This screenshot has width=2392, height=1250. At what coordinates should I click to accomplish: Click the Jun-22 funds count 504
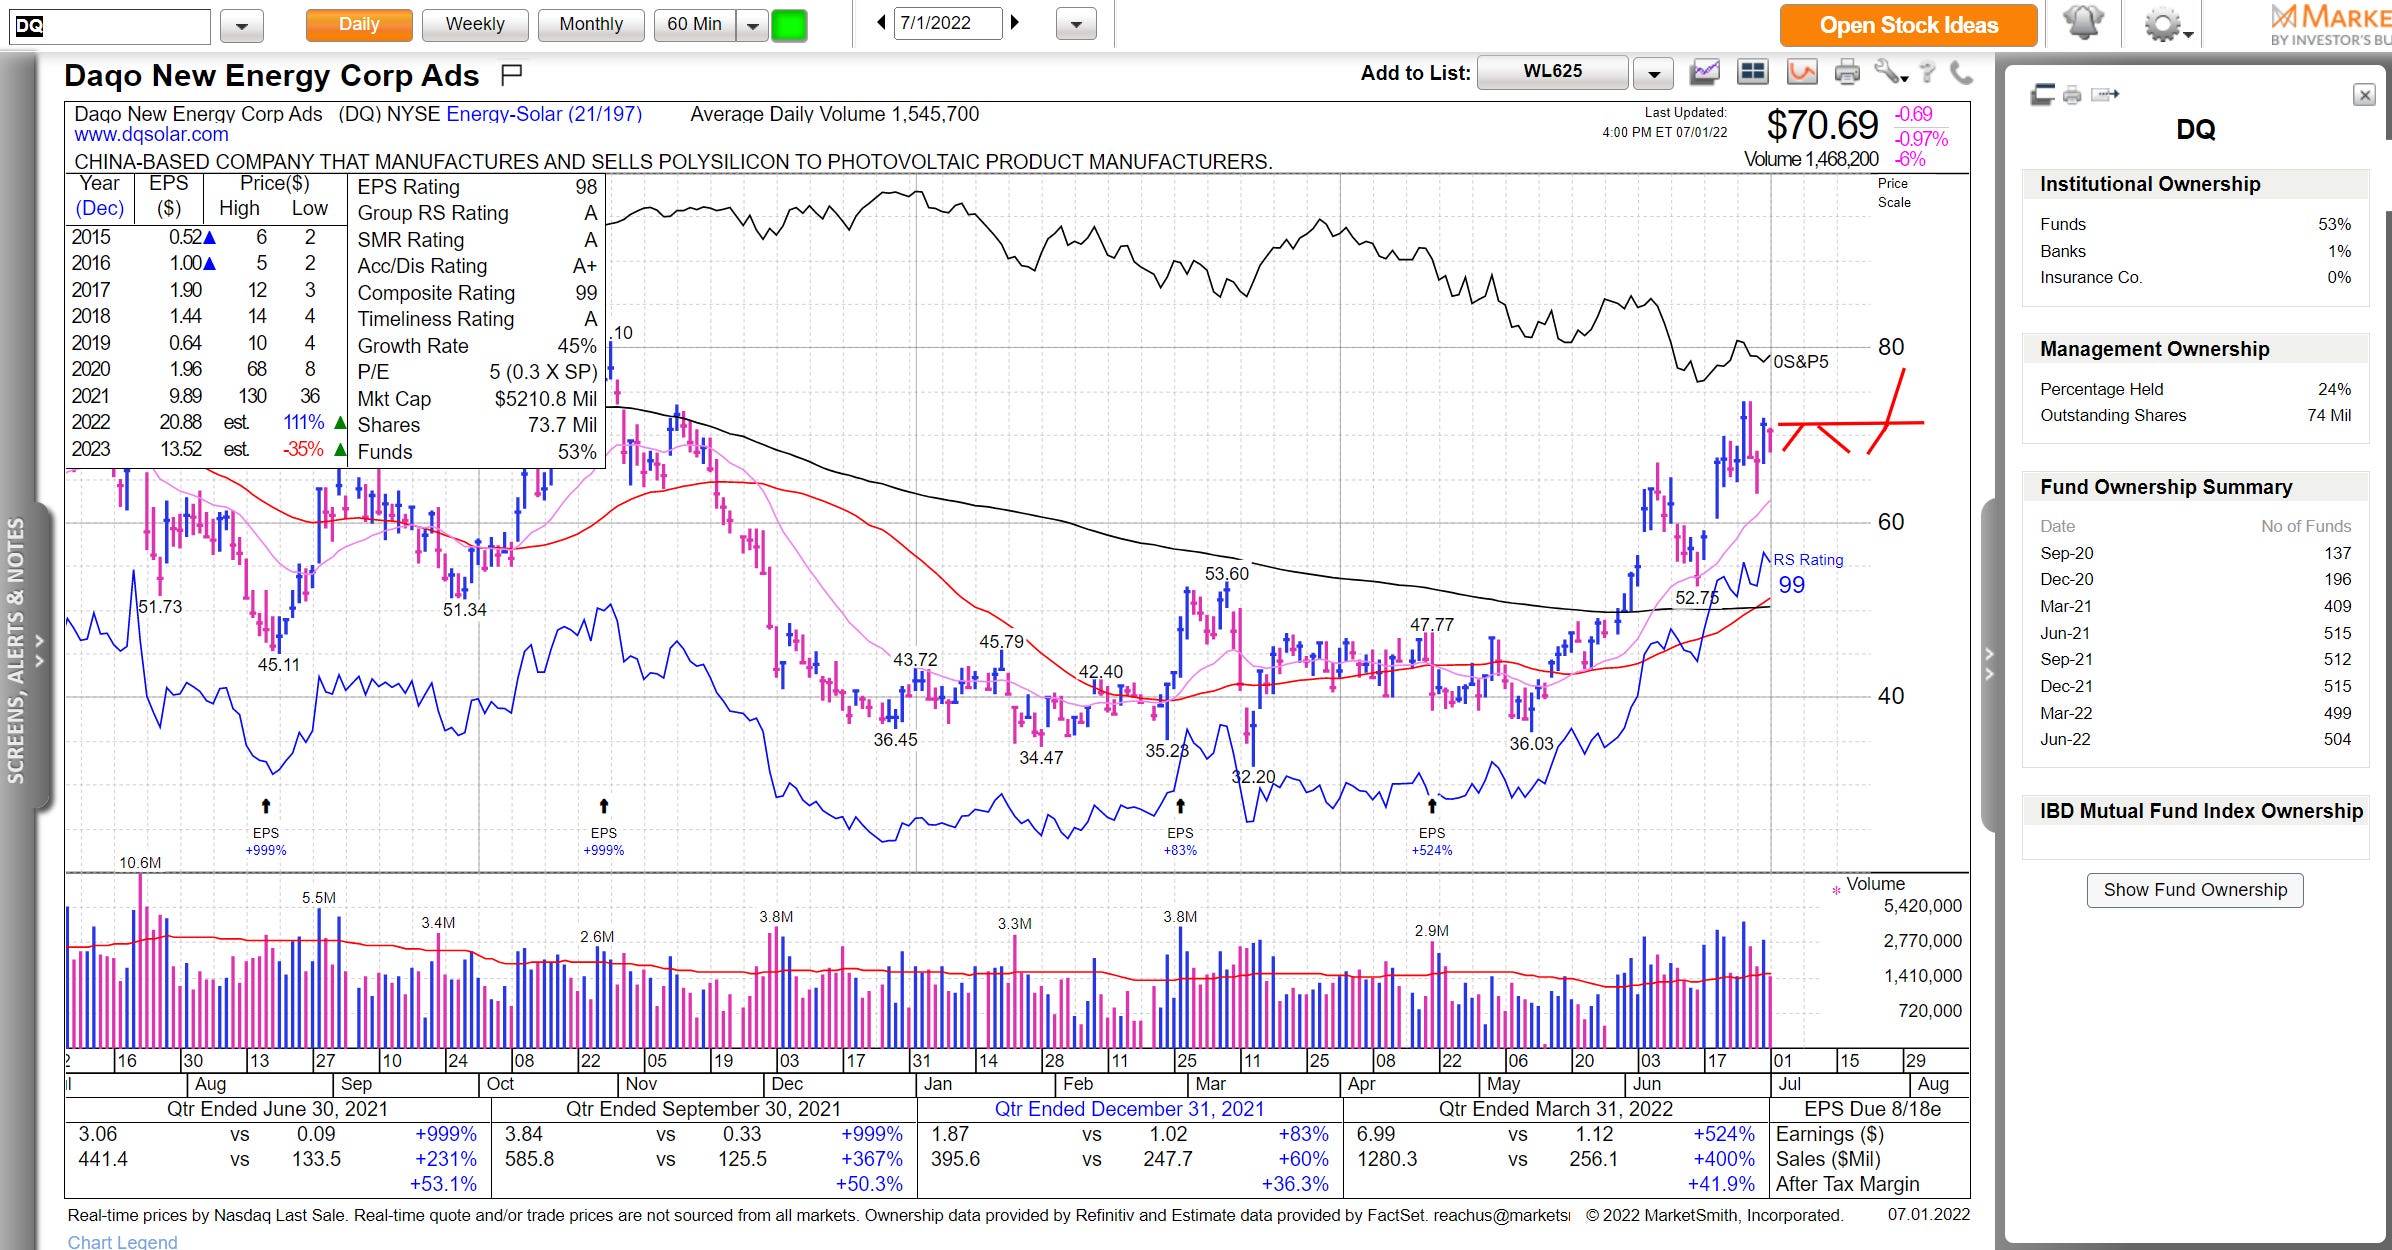2337,740
